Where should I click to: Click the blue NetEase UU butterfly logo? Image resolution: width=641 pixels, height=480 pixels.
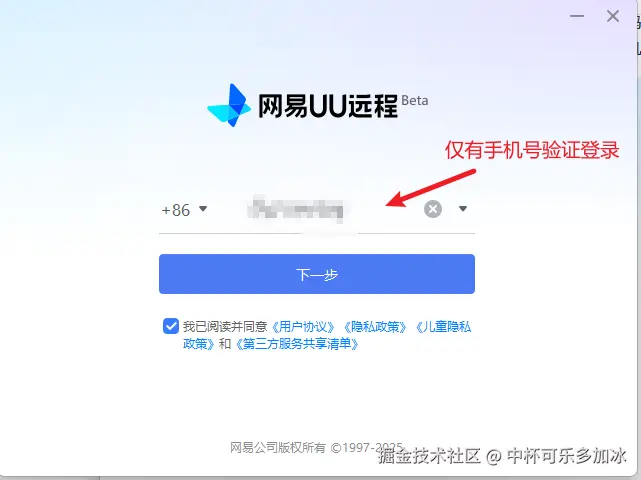[229, 105]
